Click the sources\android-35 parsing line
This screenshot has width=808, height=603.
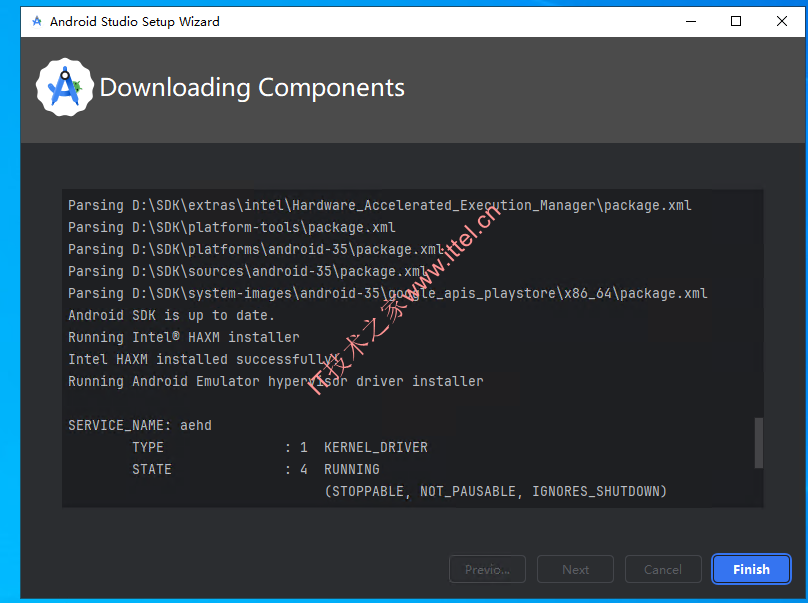tap(247, 271)
